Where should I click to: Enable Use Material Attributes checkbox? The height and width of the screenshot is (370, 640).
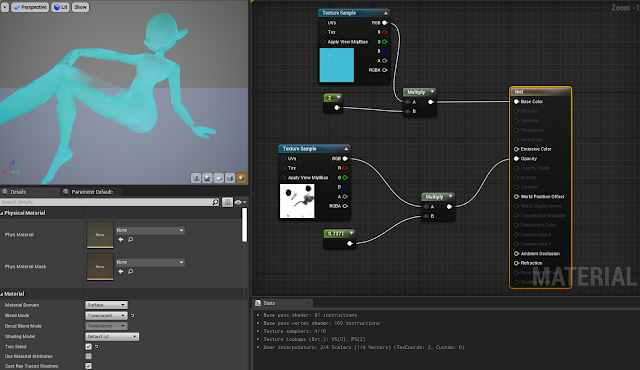(89, 356)
